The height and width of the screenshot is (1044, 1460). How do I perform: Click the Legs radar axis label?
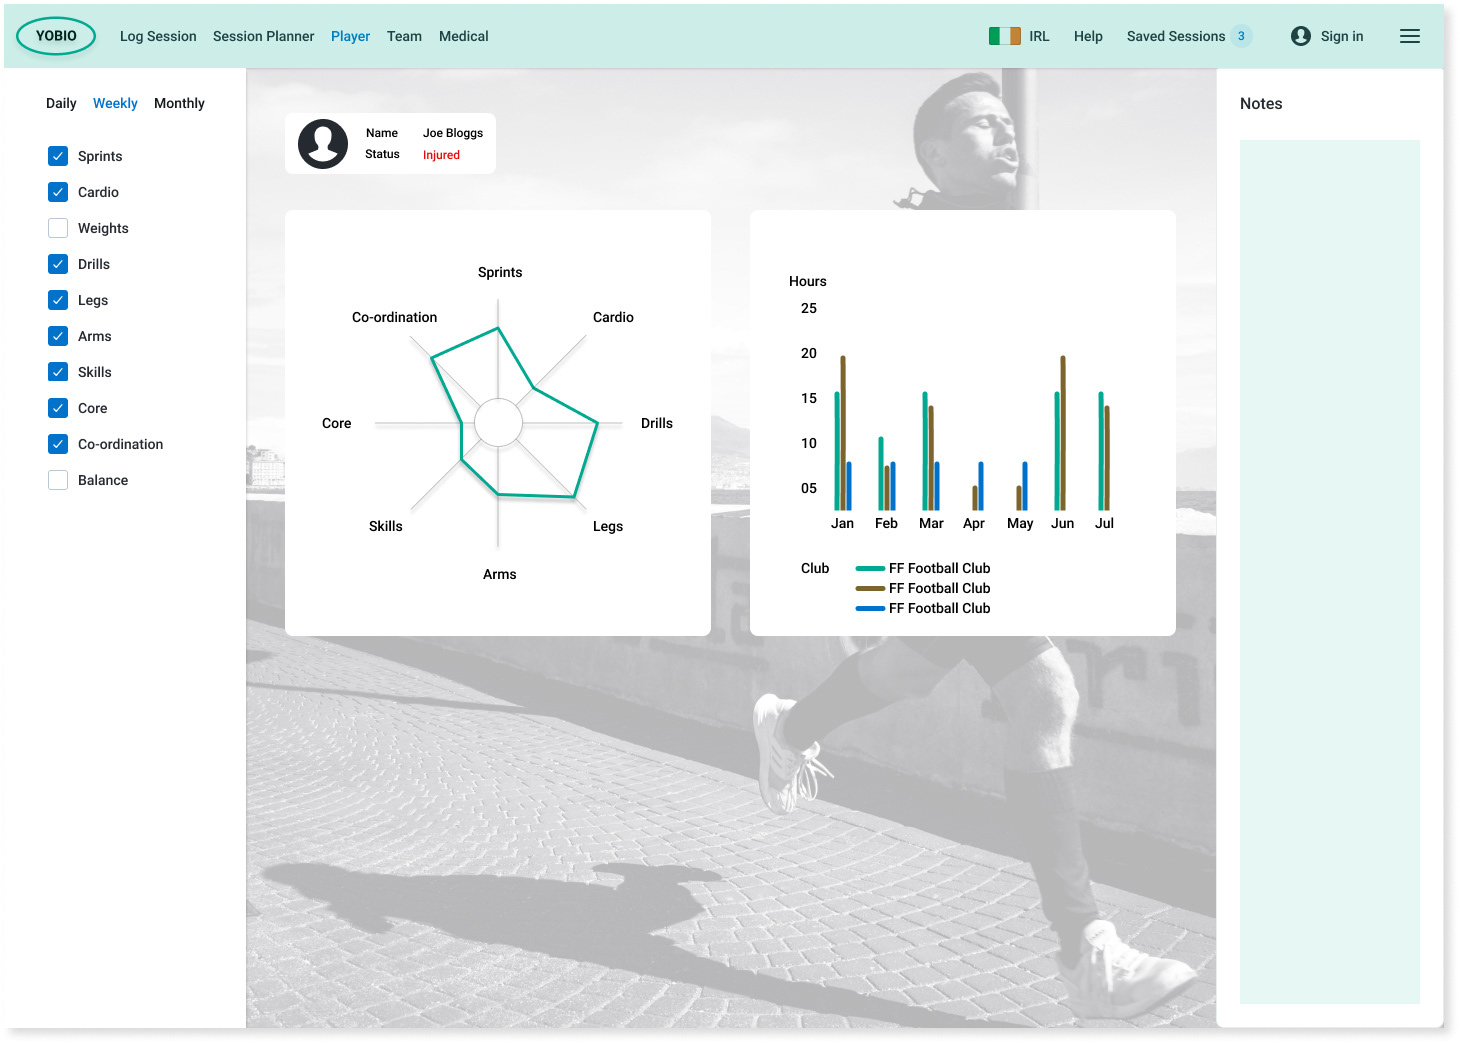[608, 526]
